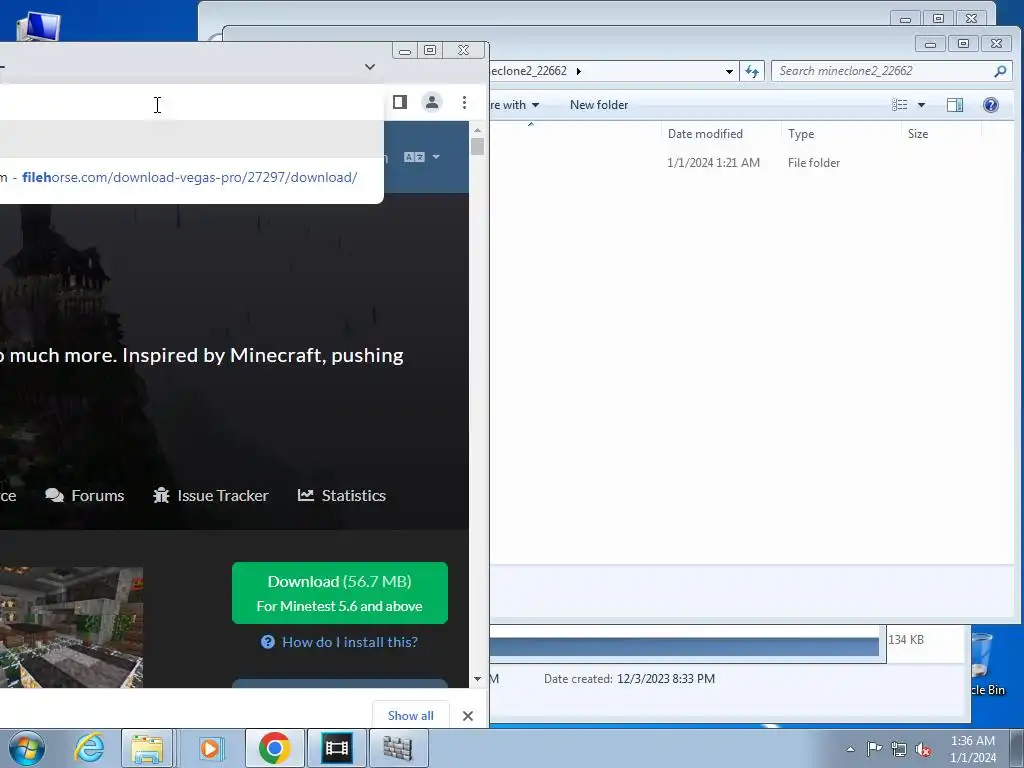
Task: Click the muted volume tray icon
Action: (923, 750)
